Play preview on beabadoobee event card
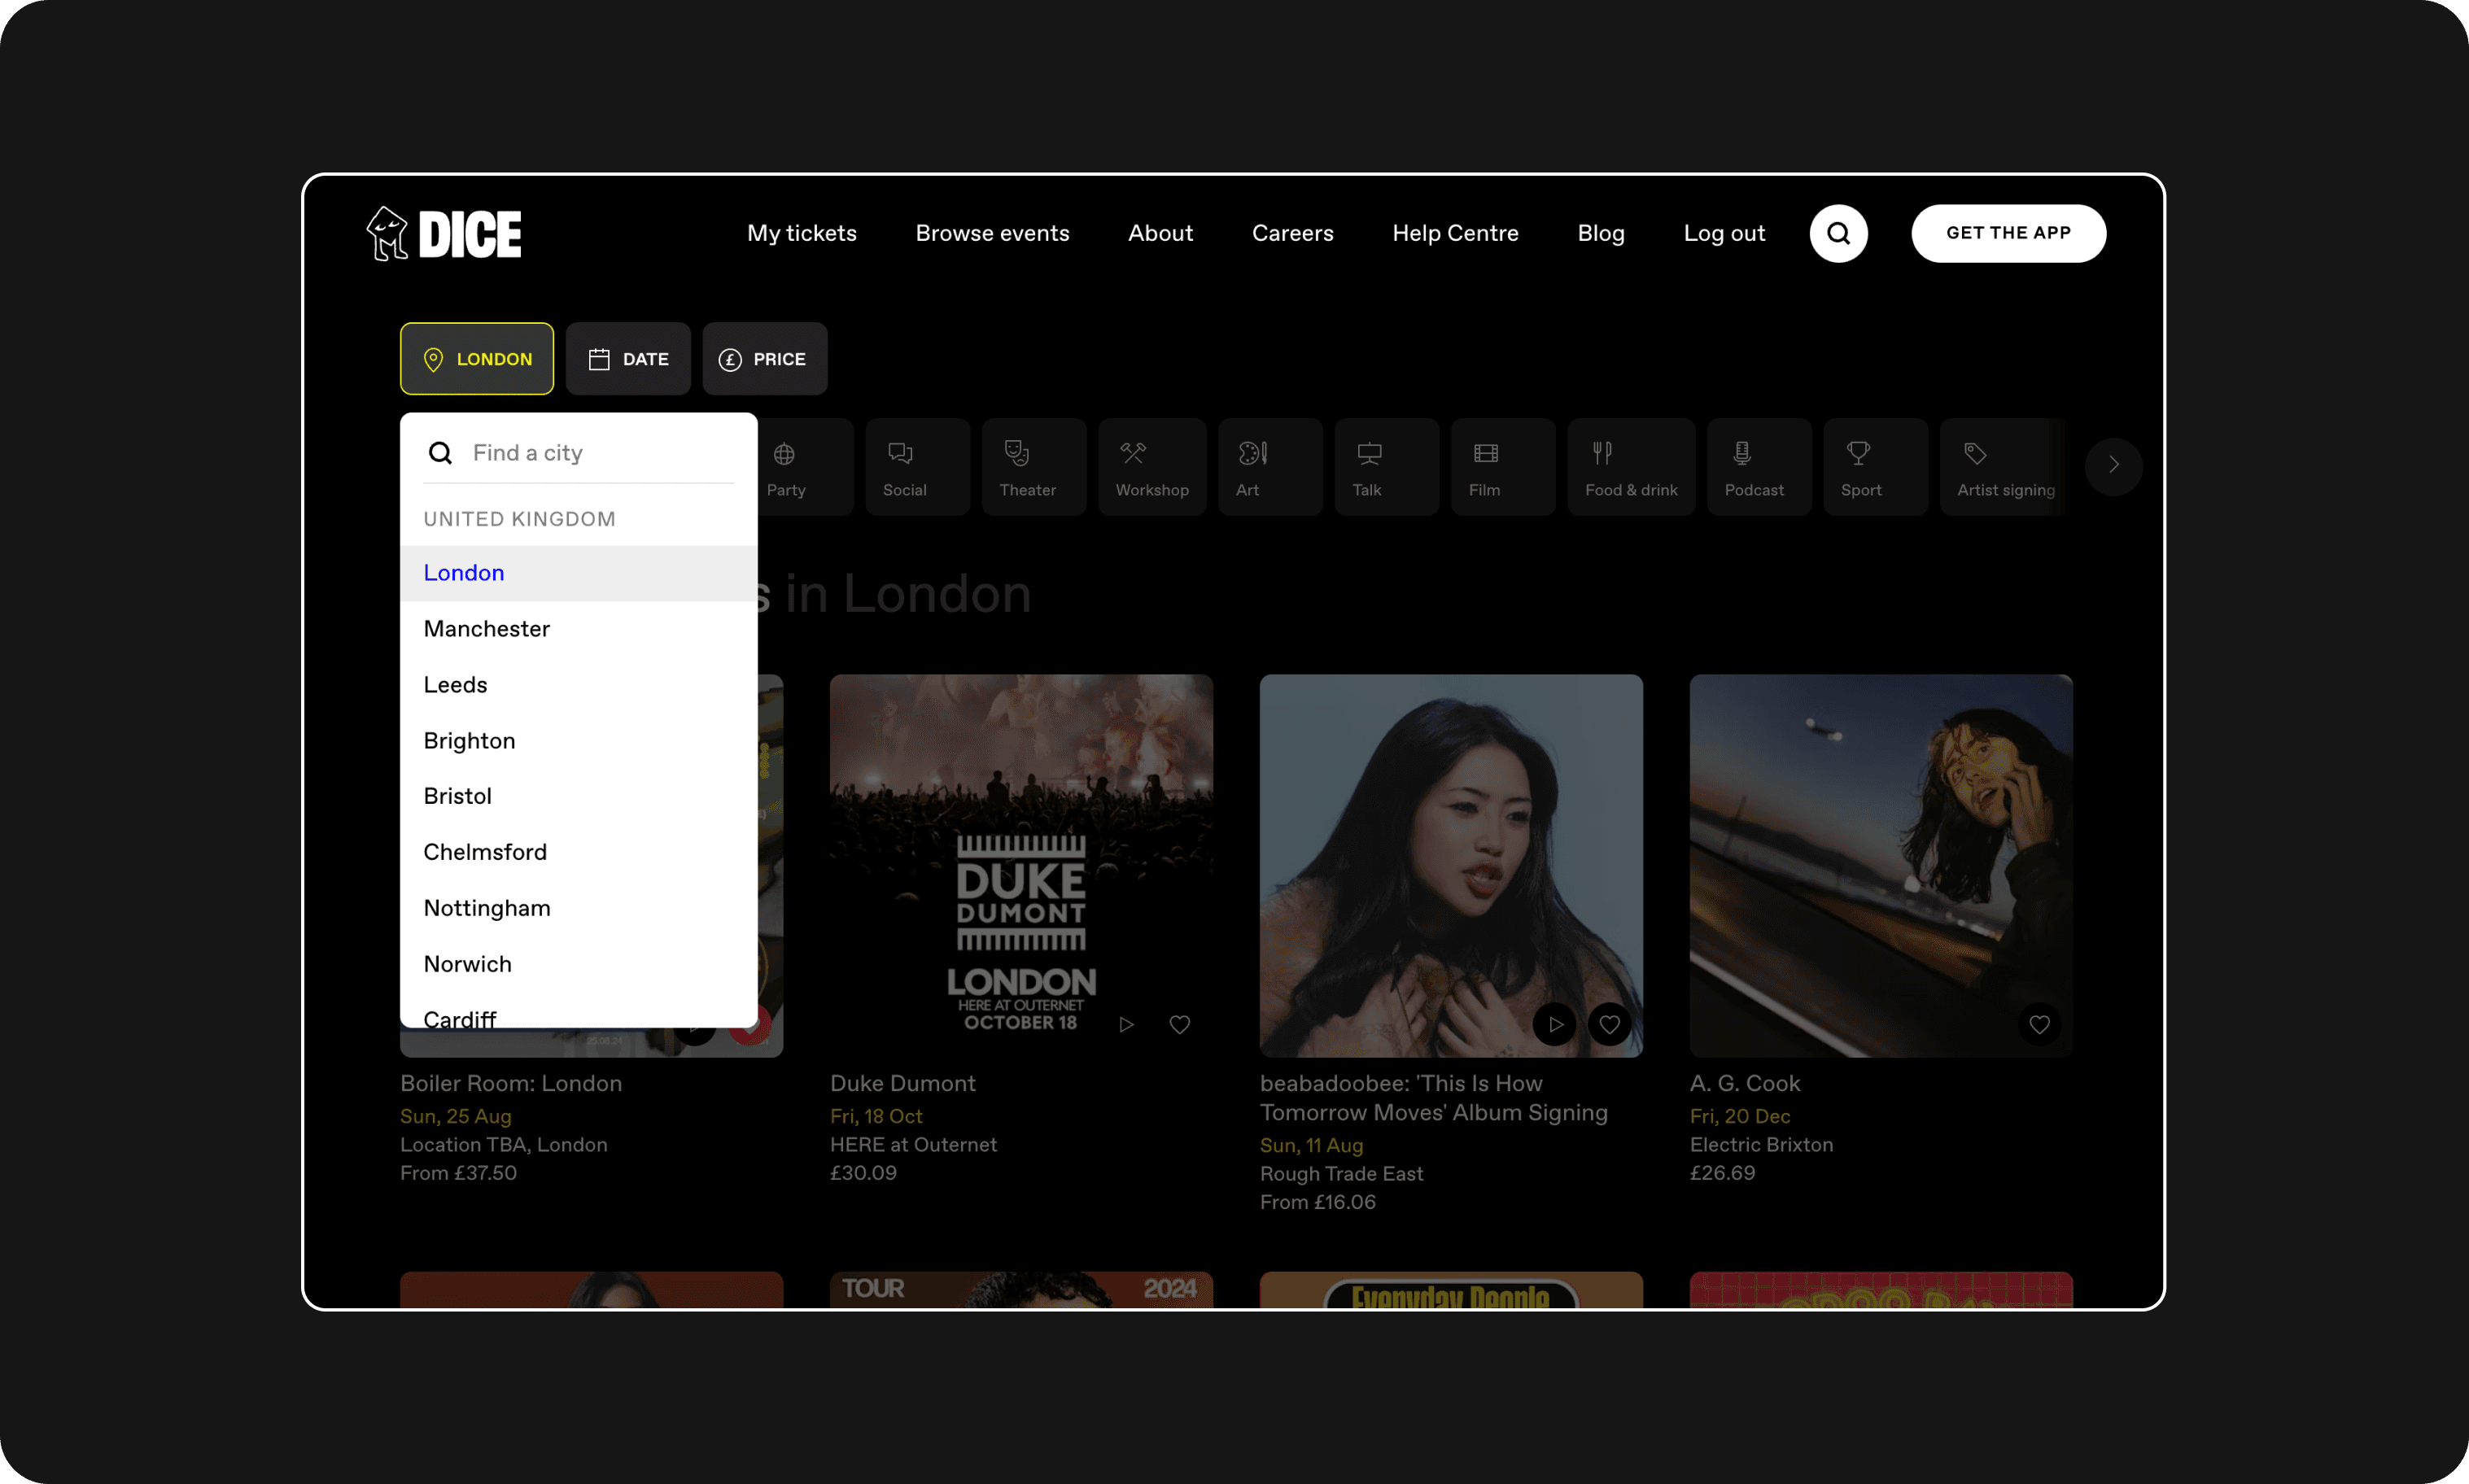This screenshot has height=1484, width=2469. point(1554,1025)
